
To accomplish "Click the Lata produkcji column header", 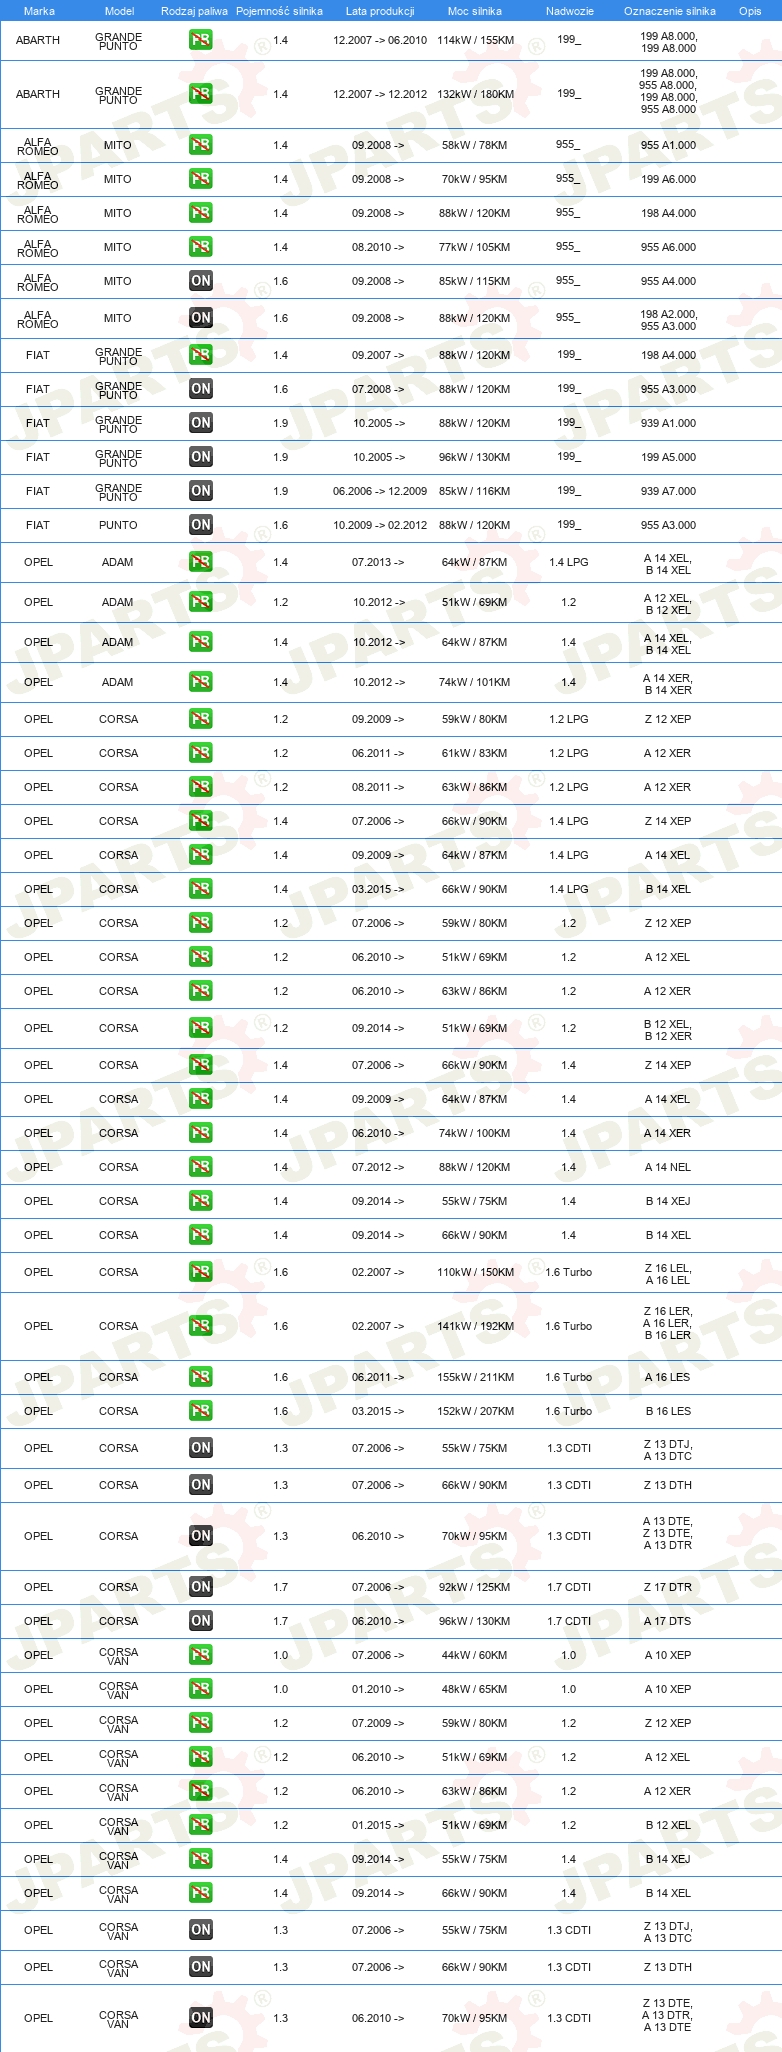I will 380,11.
